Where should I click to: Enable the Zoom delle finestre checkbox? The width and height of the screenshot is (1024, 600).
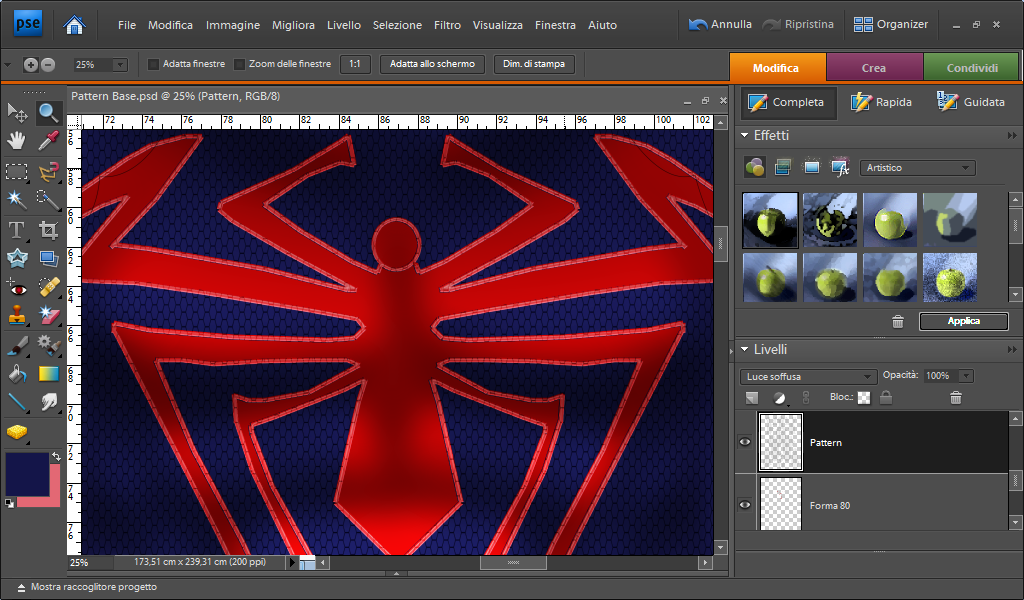coord(240,64)
